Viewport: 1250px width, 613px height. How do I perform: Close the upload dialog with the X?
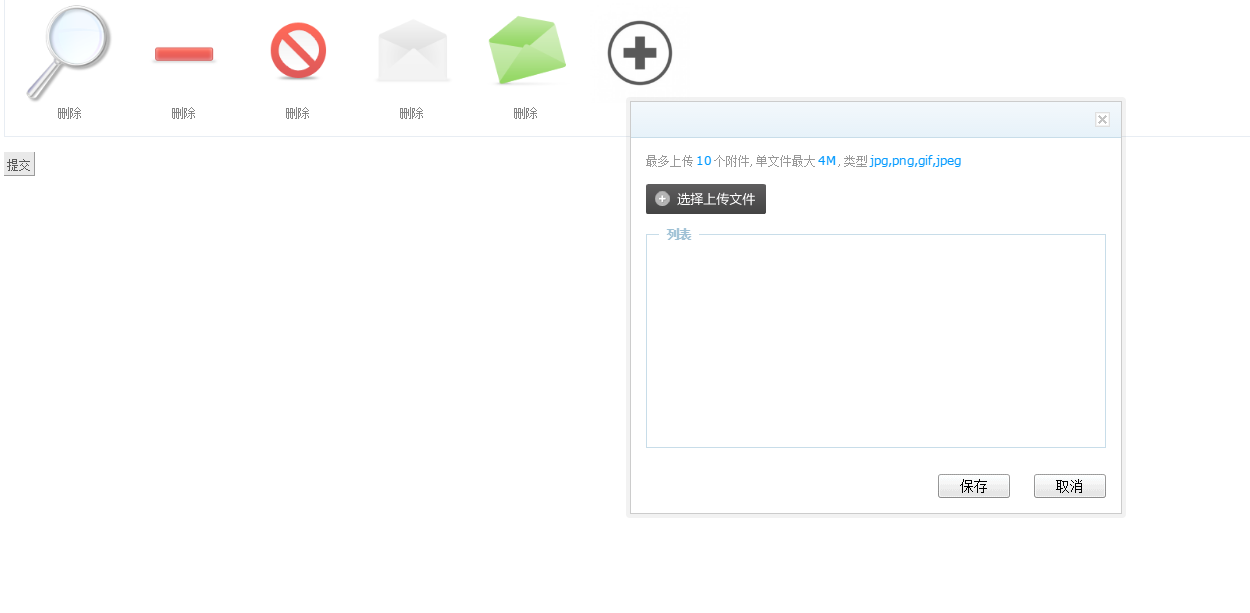(1102, 119)
